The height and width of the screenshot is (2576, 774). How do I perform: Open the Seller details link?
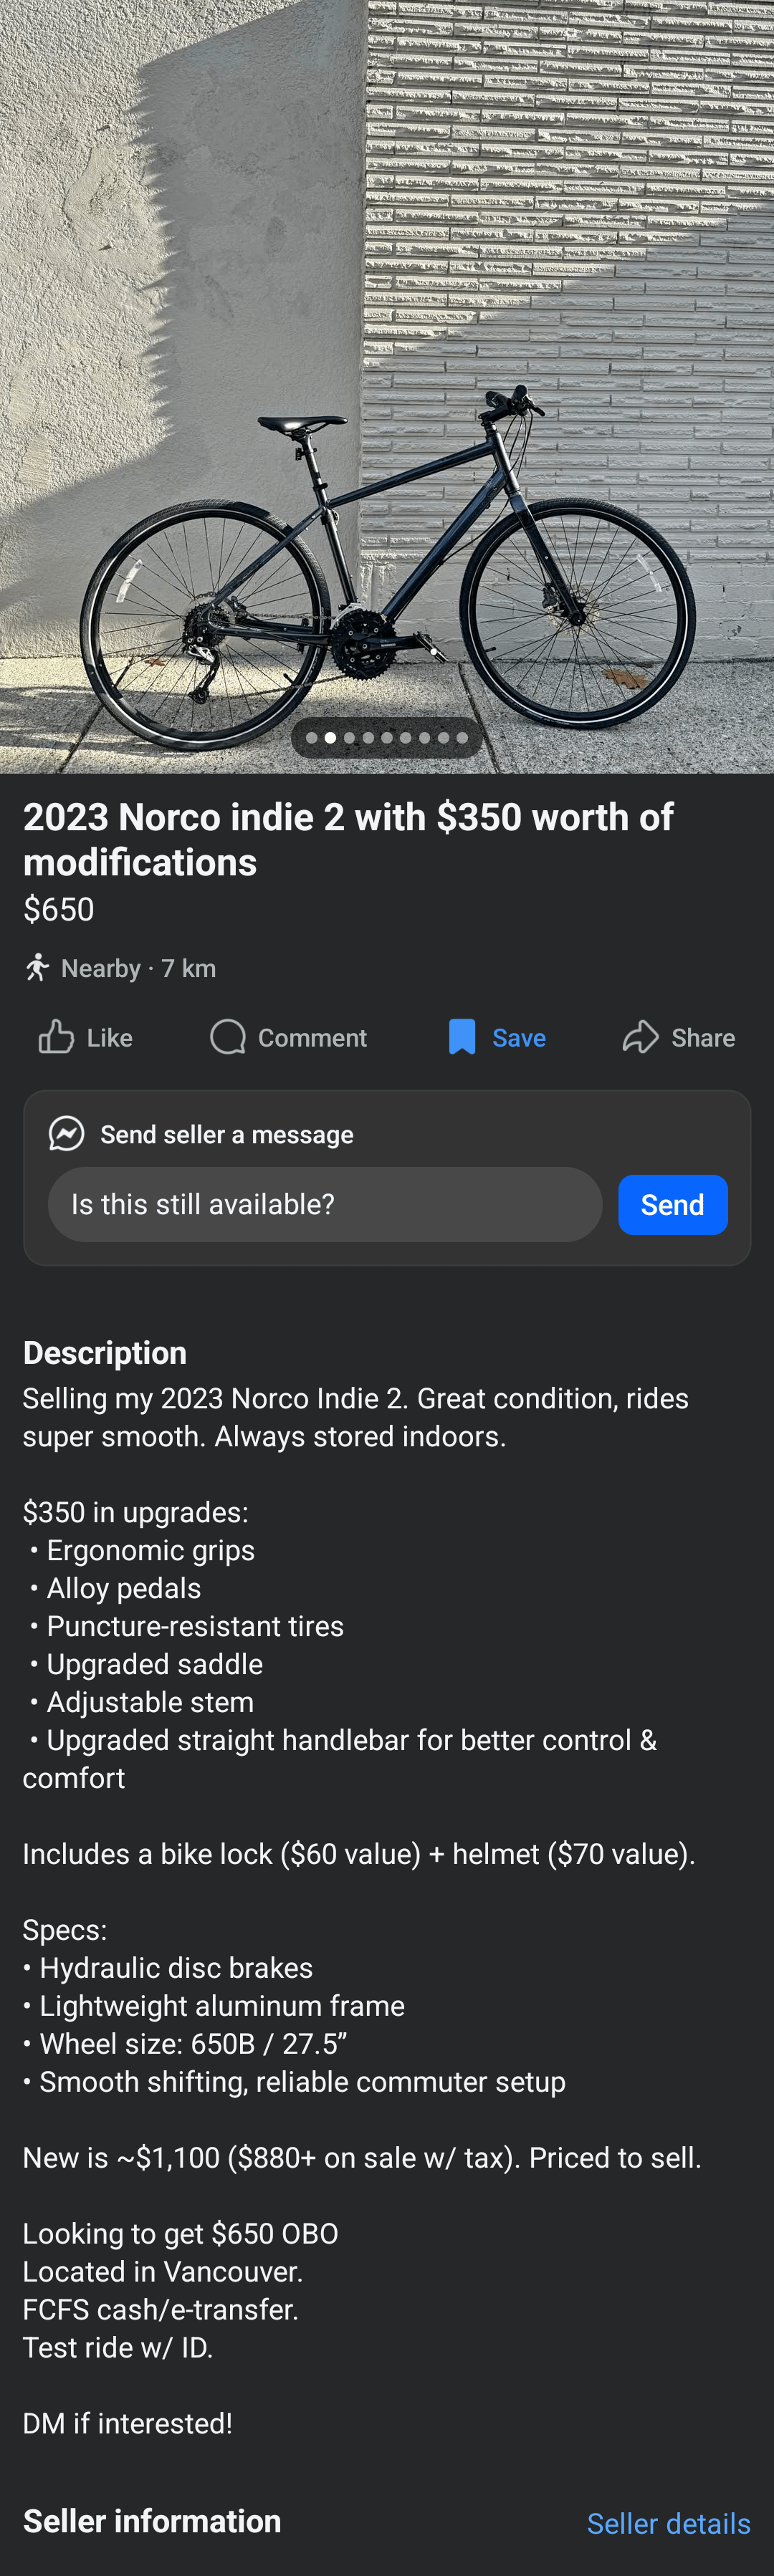pyautogui.click(x=668, y=2523)
